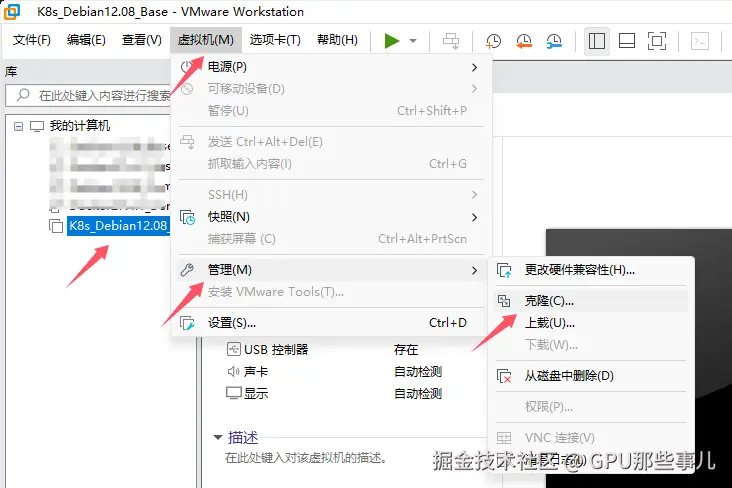The width and height of the screenshot is (732, 488).
Task: Open the snapshot manager wrench clock icon
Action: click(554, 41)
